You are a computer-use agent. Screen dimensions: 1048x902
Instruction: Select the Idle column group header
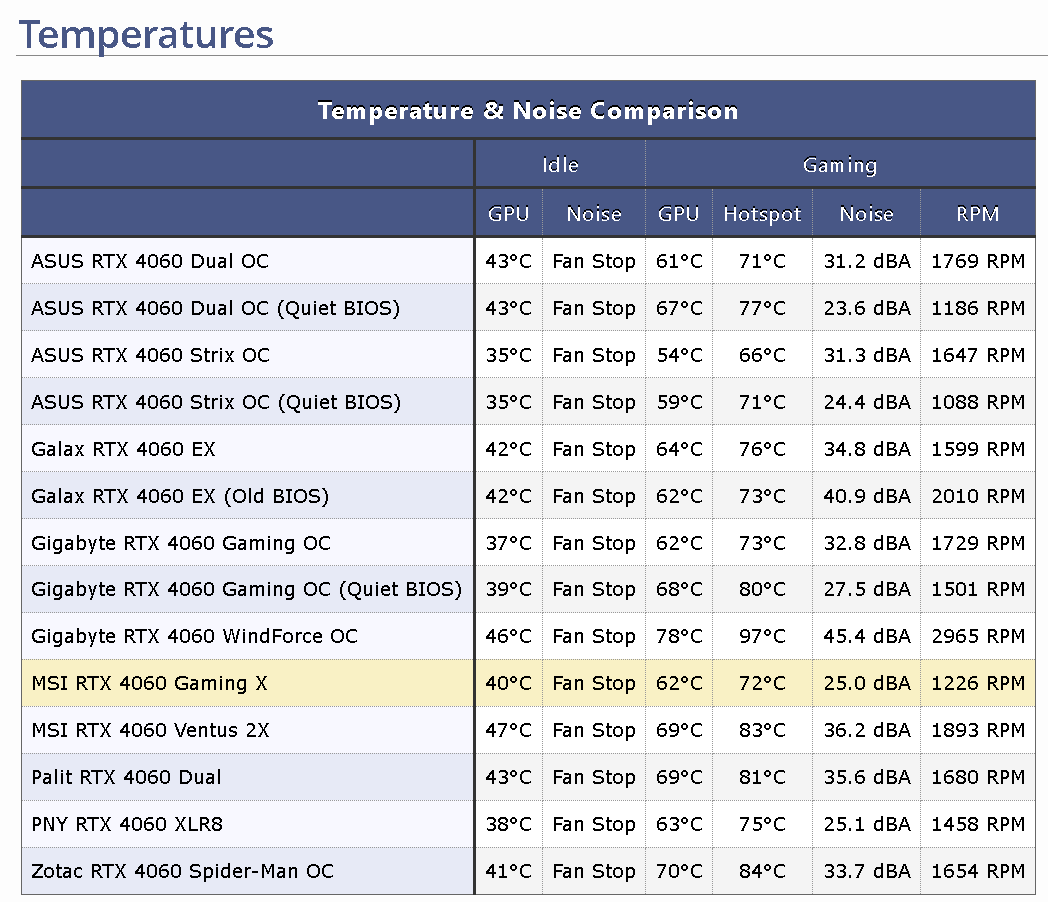point(560,165)
